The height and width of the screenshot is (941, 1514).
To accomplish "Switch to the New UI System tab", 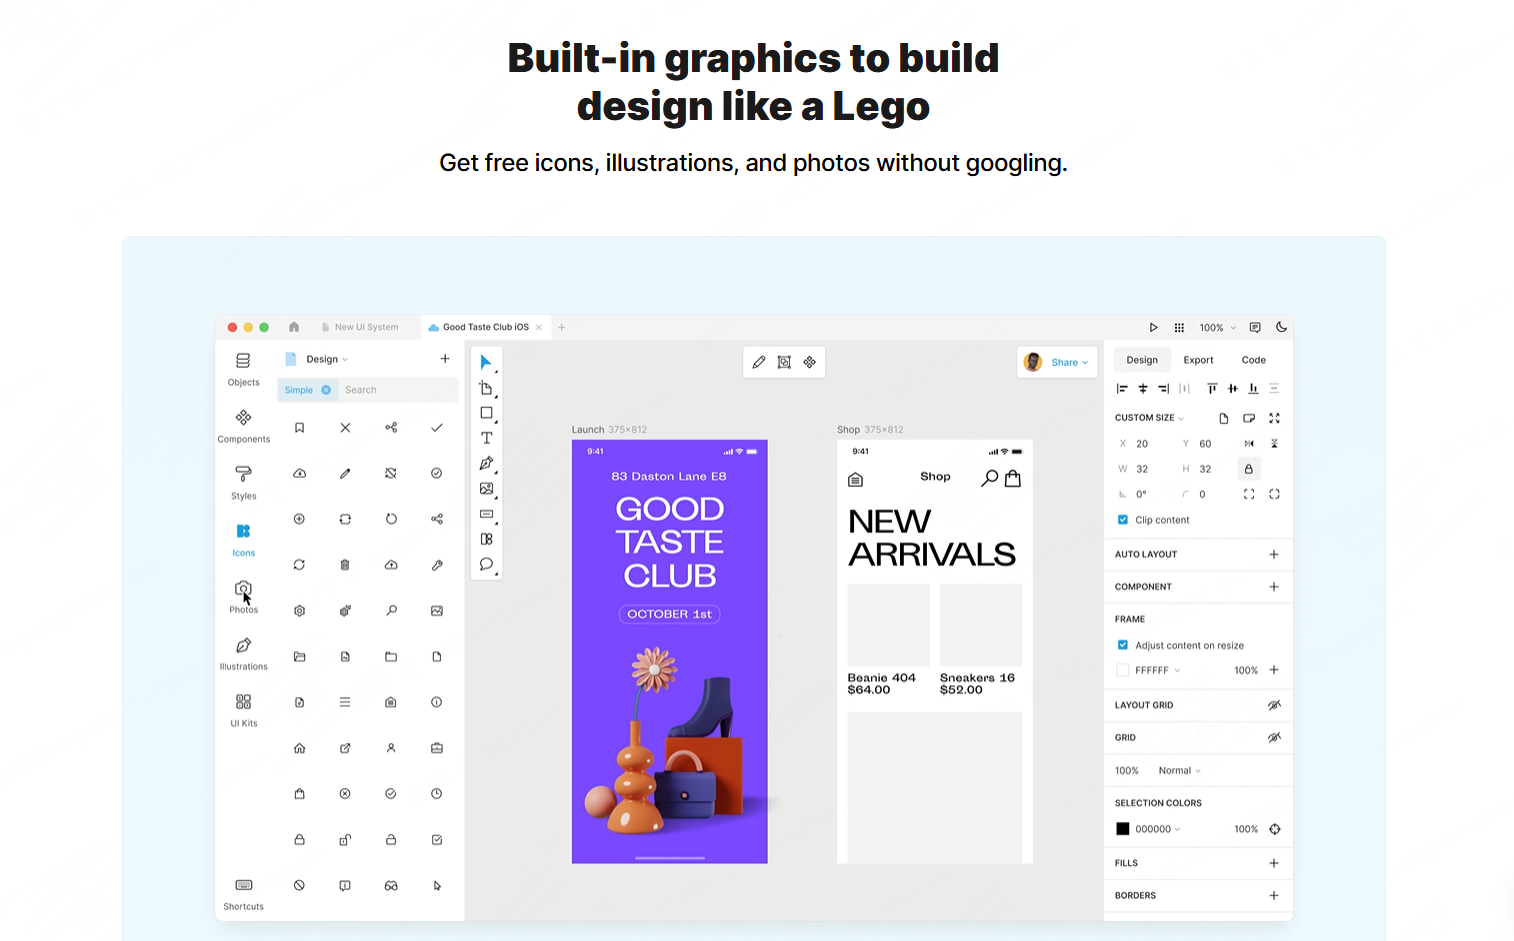I will click(x=360, y=327).
